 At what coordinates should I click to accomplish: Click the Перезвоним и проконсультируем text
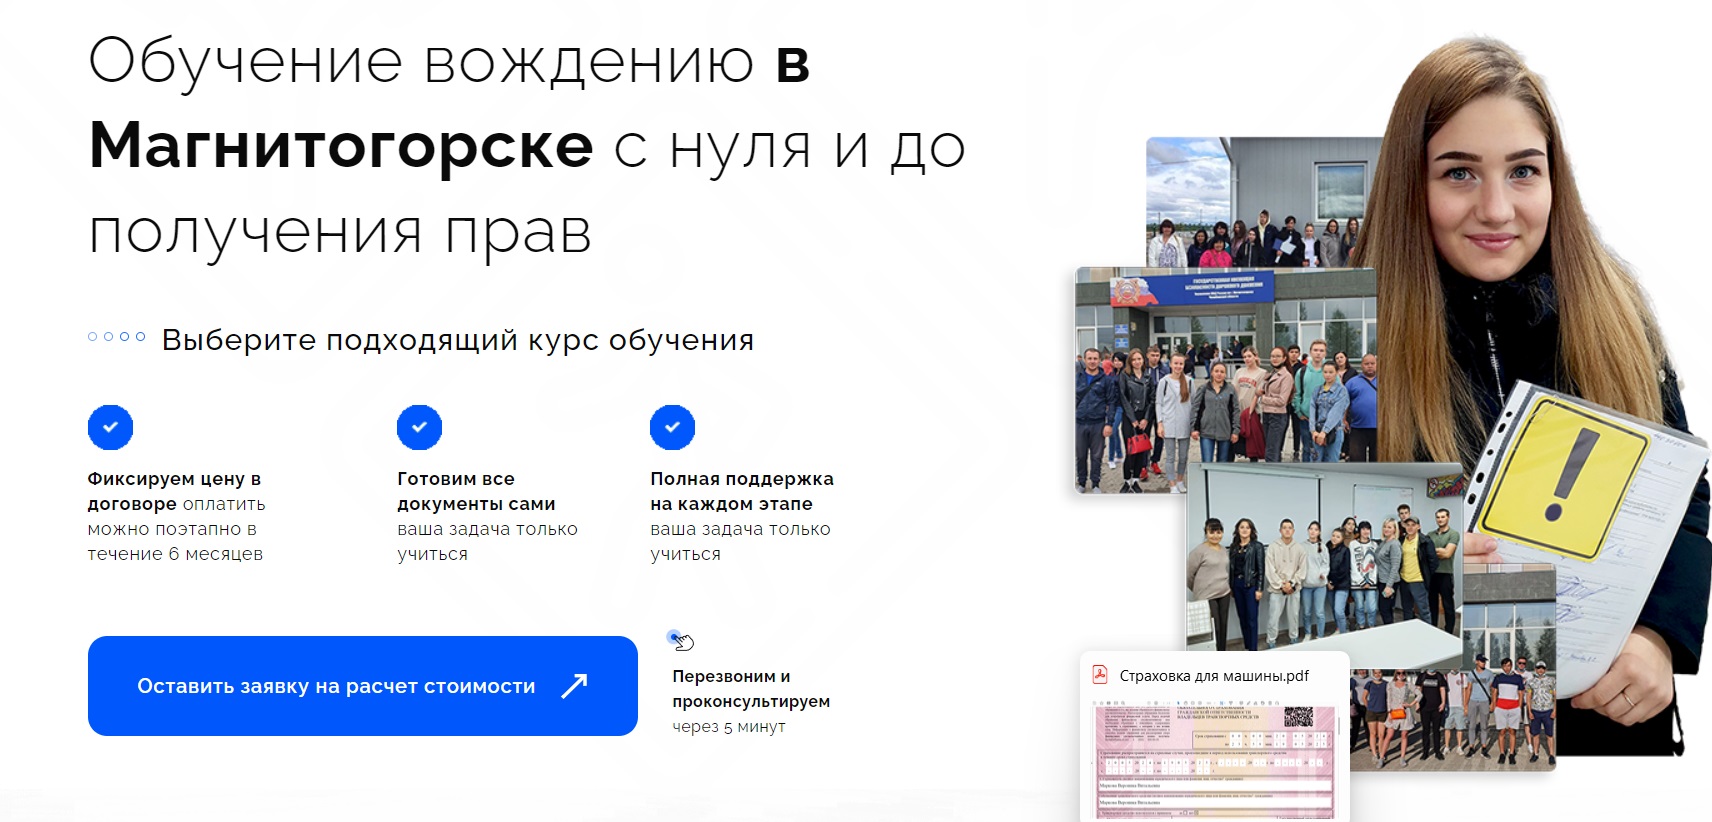[x=751, y=689]
